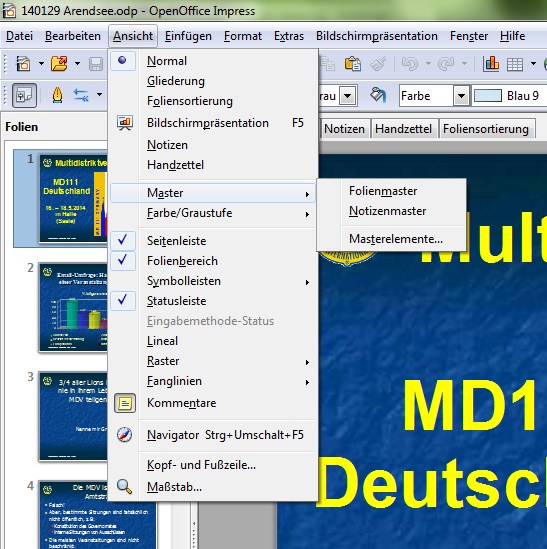Viewport: 547px width, 549px height.
Task: Click the pen nib Line icon
Action: coord(57,95)
